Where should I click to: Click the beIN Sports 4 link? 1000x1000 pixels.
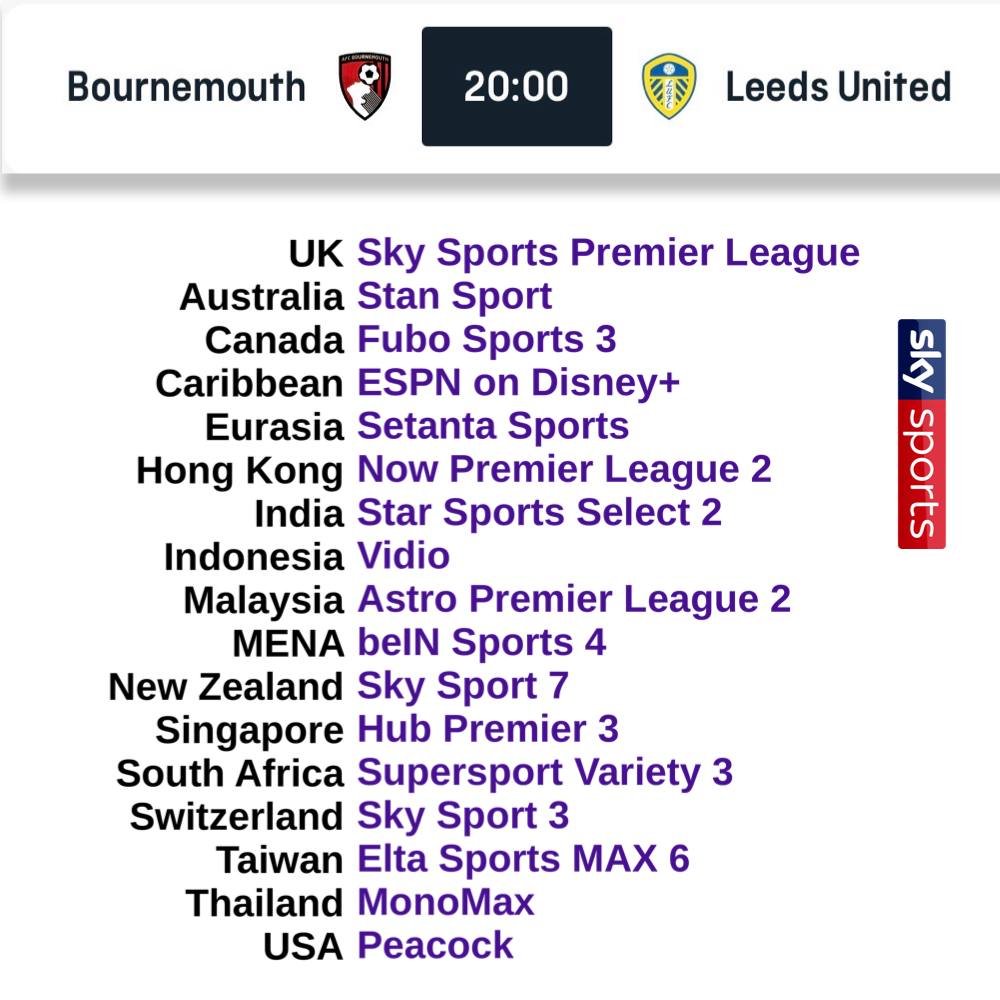click(482, 643)
